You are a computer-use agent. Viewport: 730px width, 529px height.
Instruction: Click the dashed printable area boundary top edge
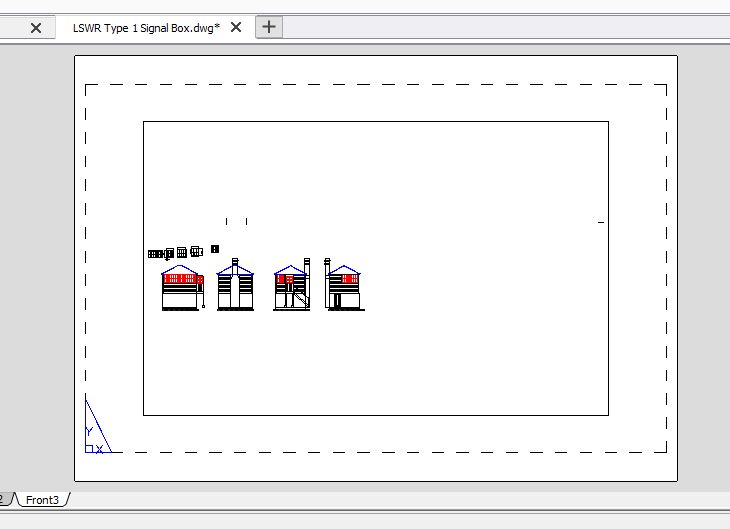click(x=375, y=85)
